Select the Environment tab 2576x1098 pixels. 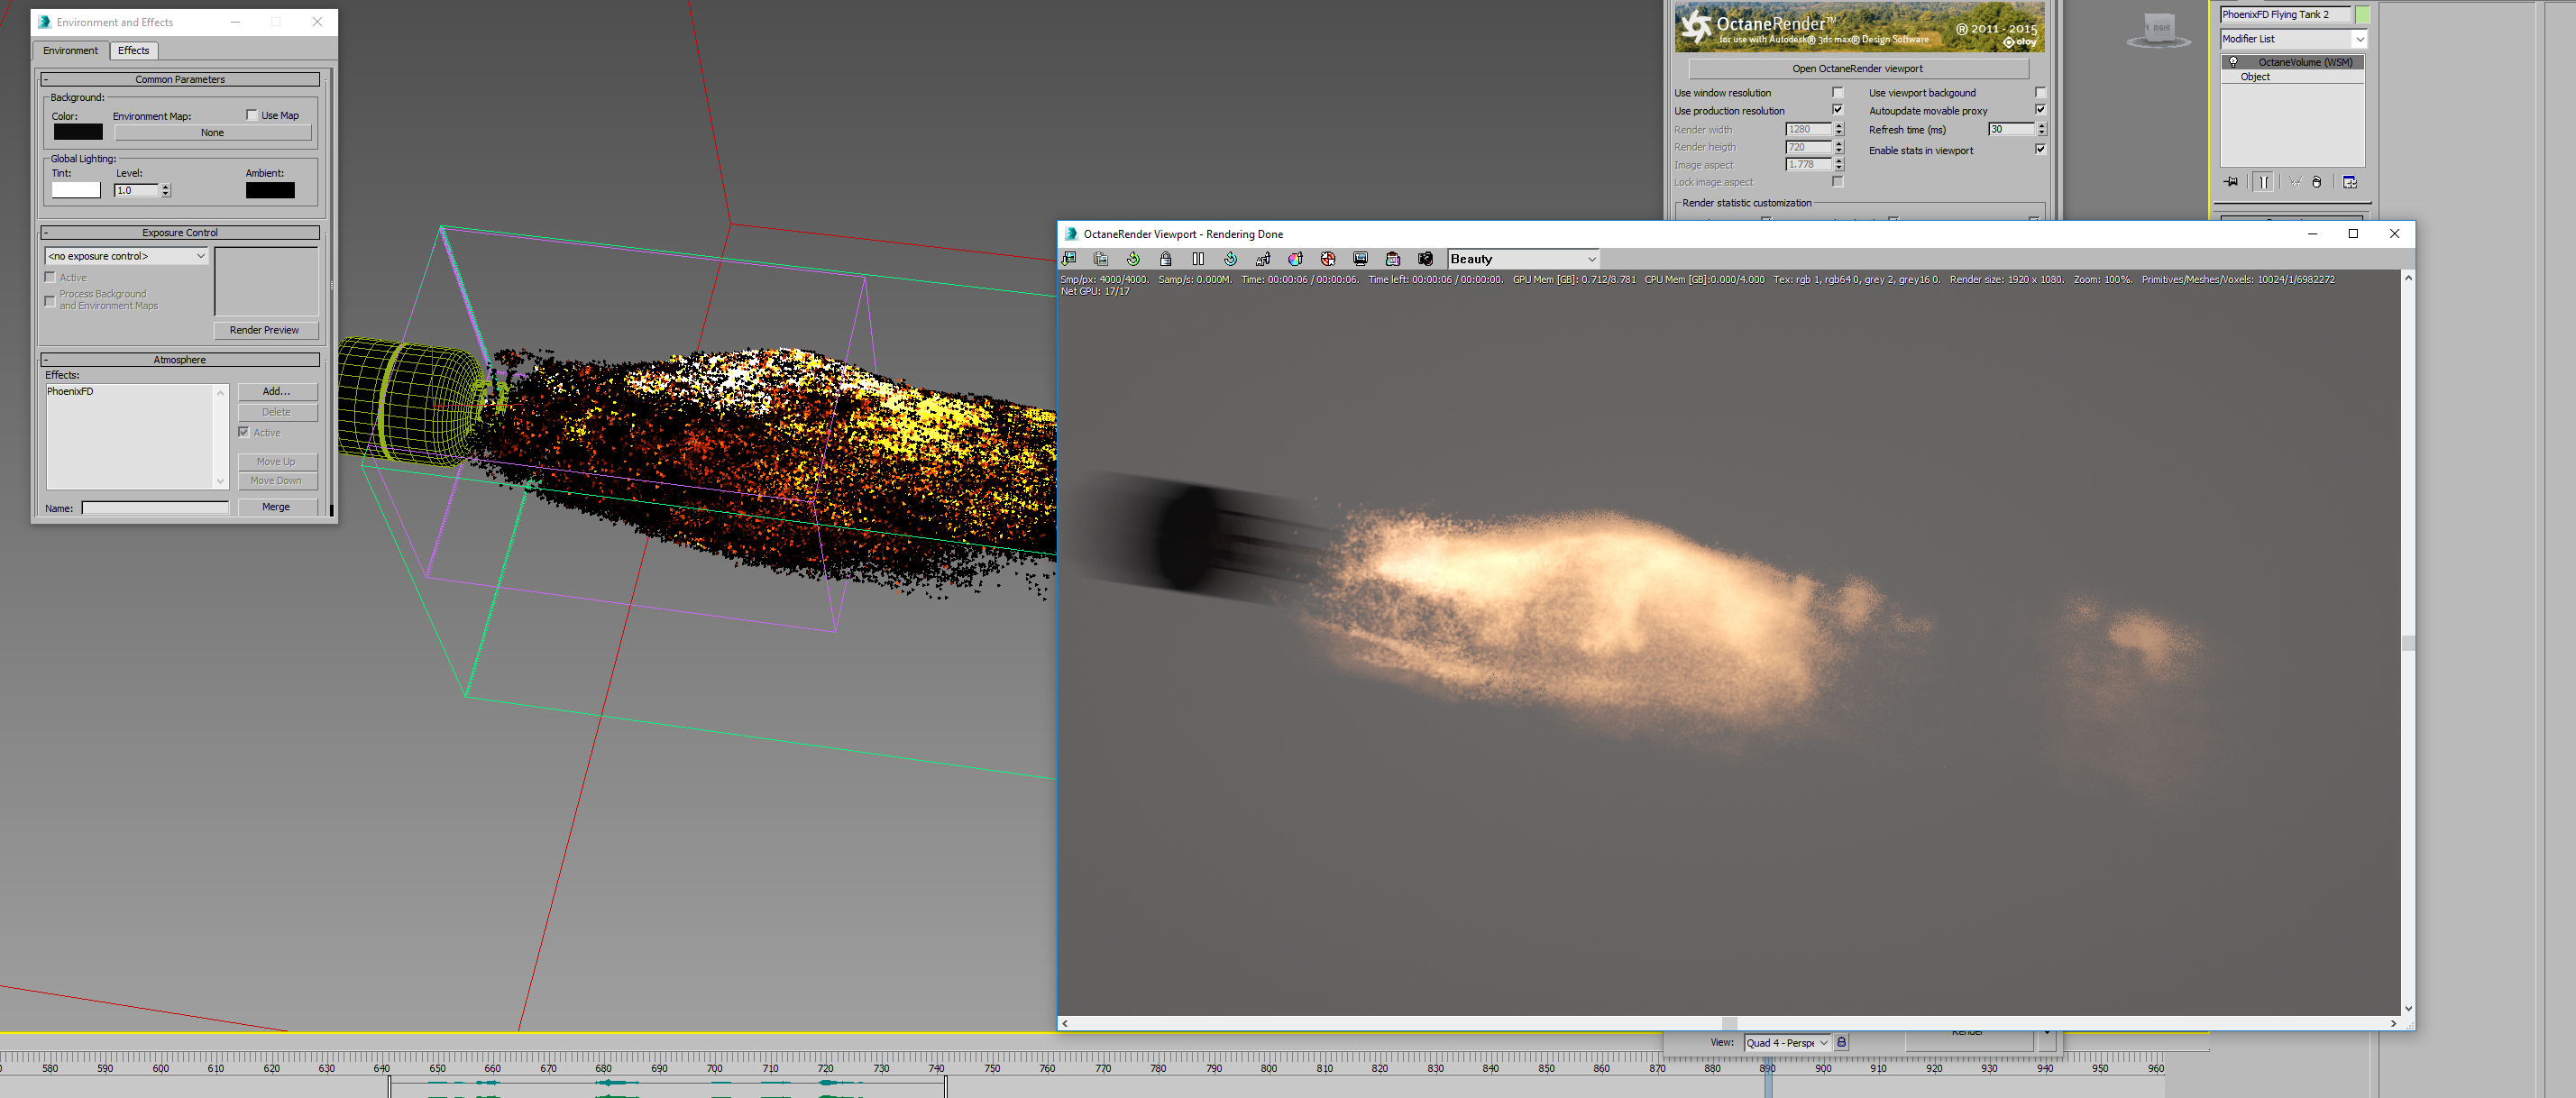(70, 50)
